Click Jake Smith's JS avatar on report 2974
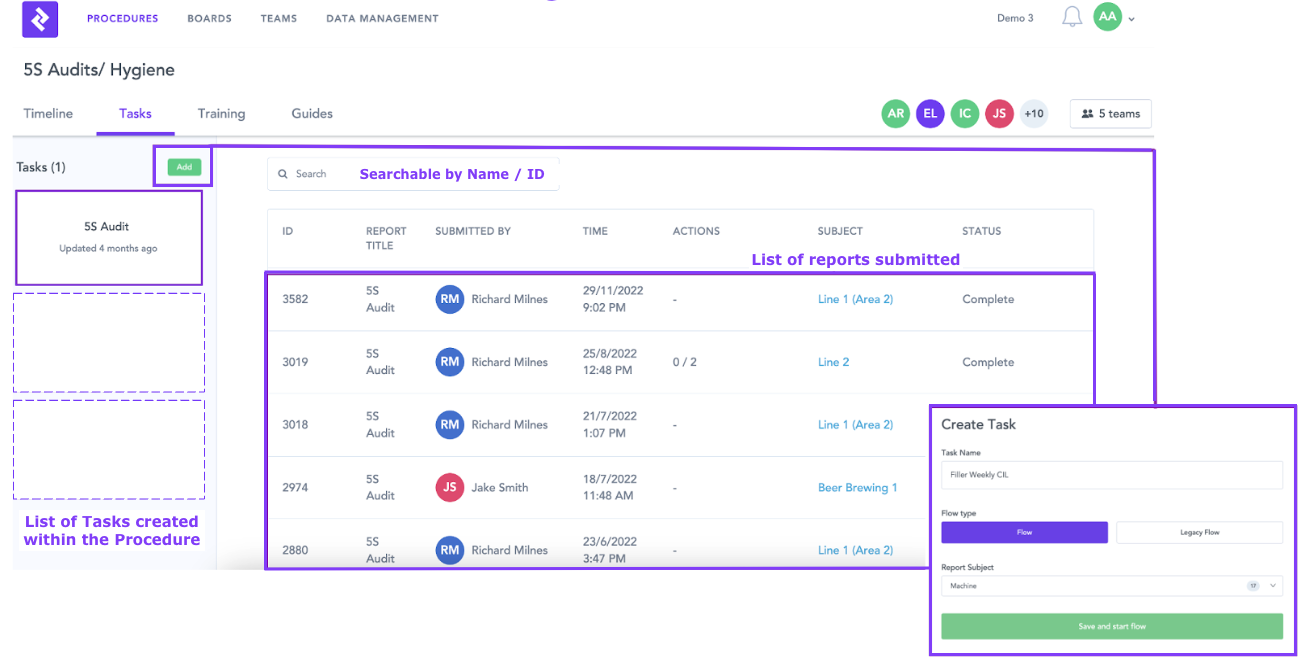The image size is (1306, 665). (x=449, y=487)
